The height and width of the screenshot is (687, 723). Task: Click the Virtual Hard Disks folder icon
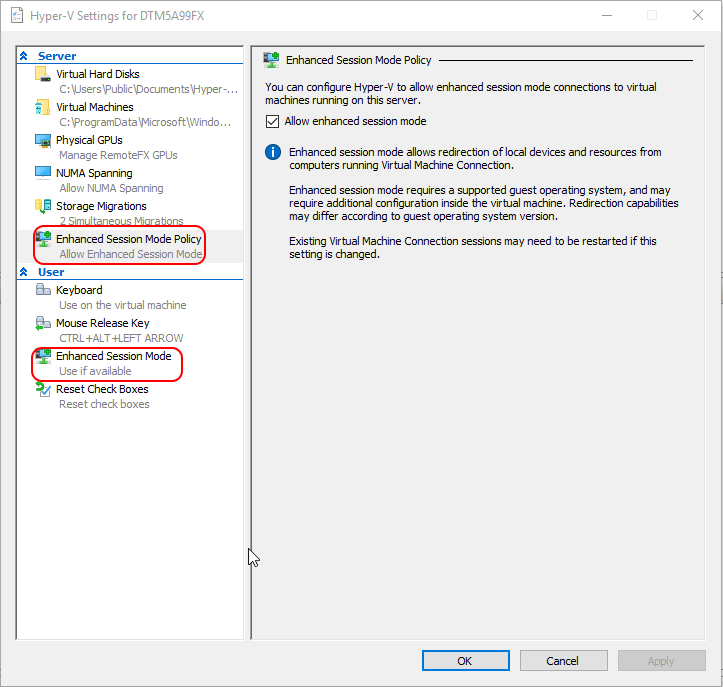click(43, 74)
